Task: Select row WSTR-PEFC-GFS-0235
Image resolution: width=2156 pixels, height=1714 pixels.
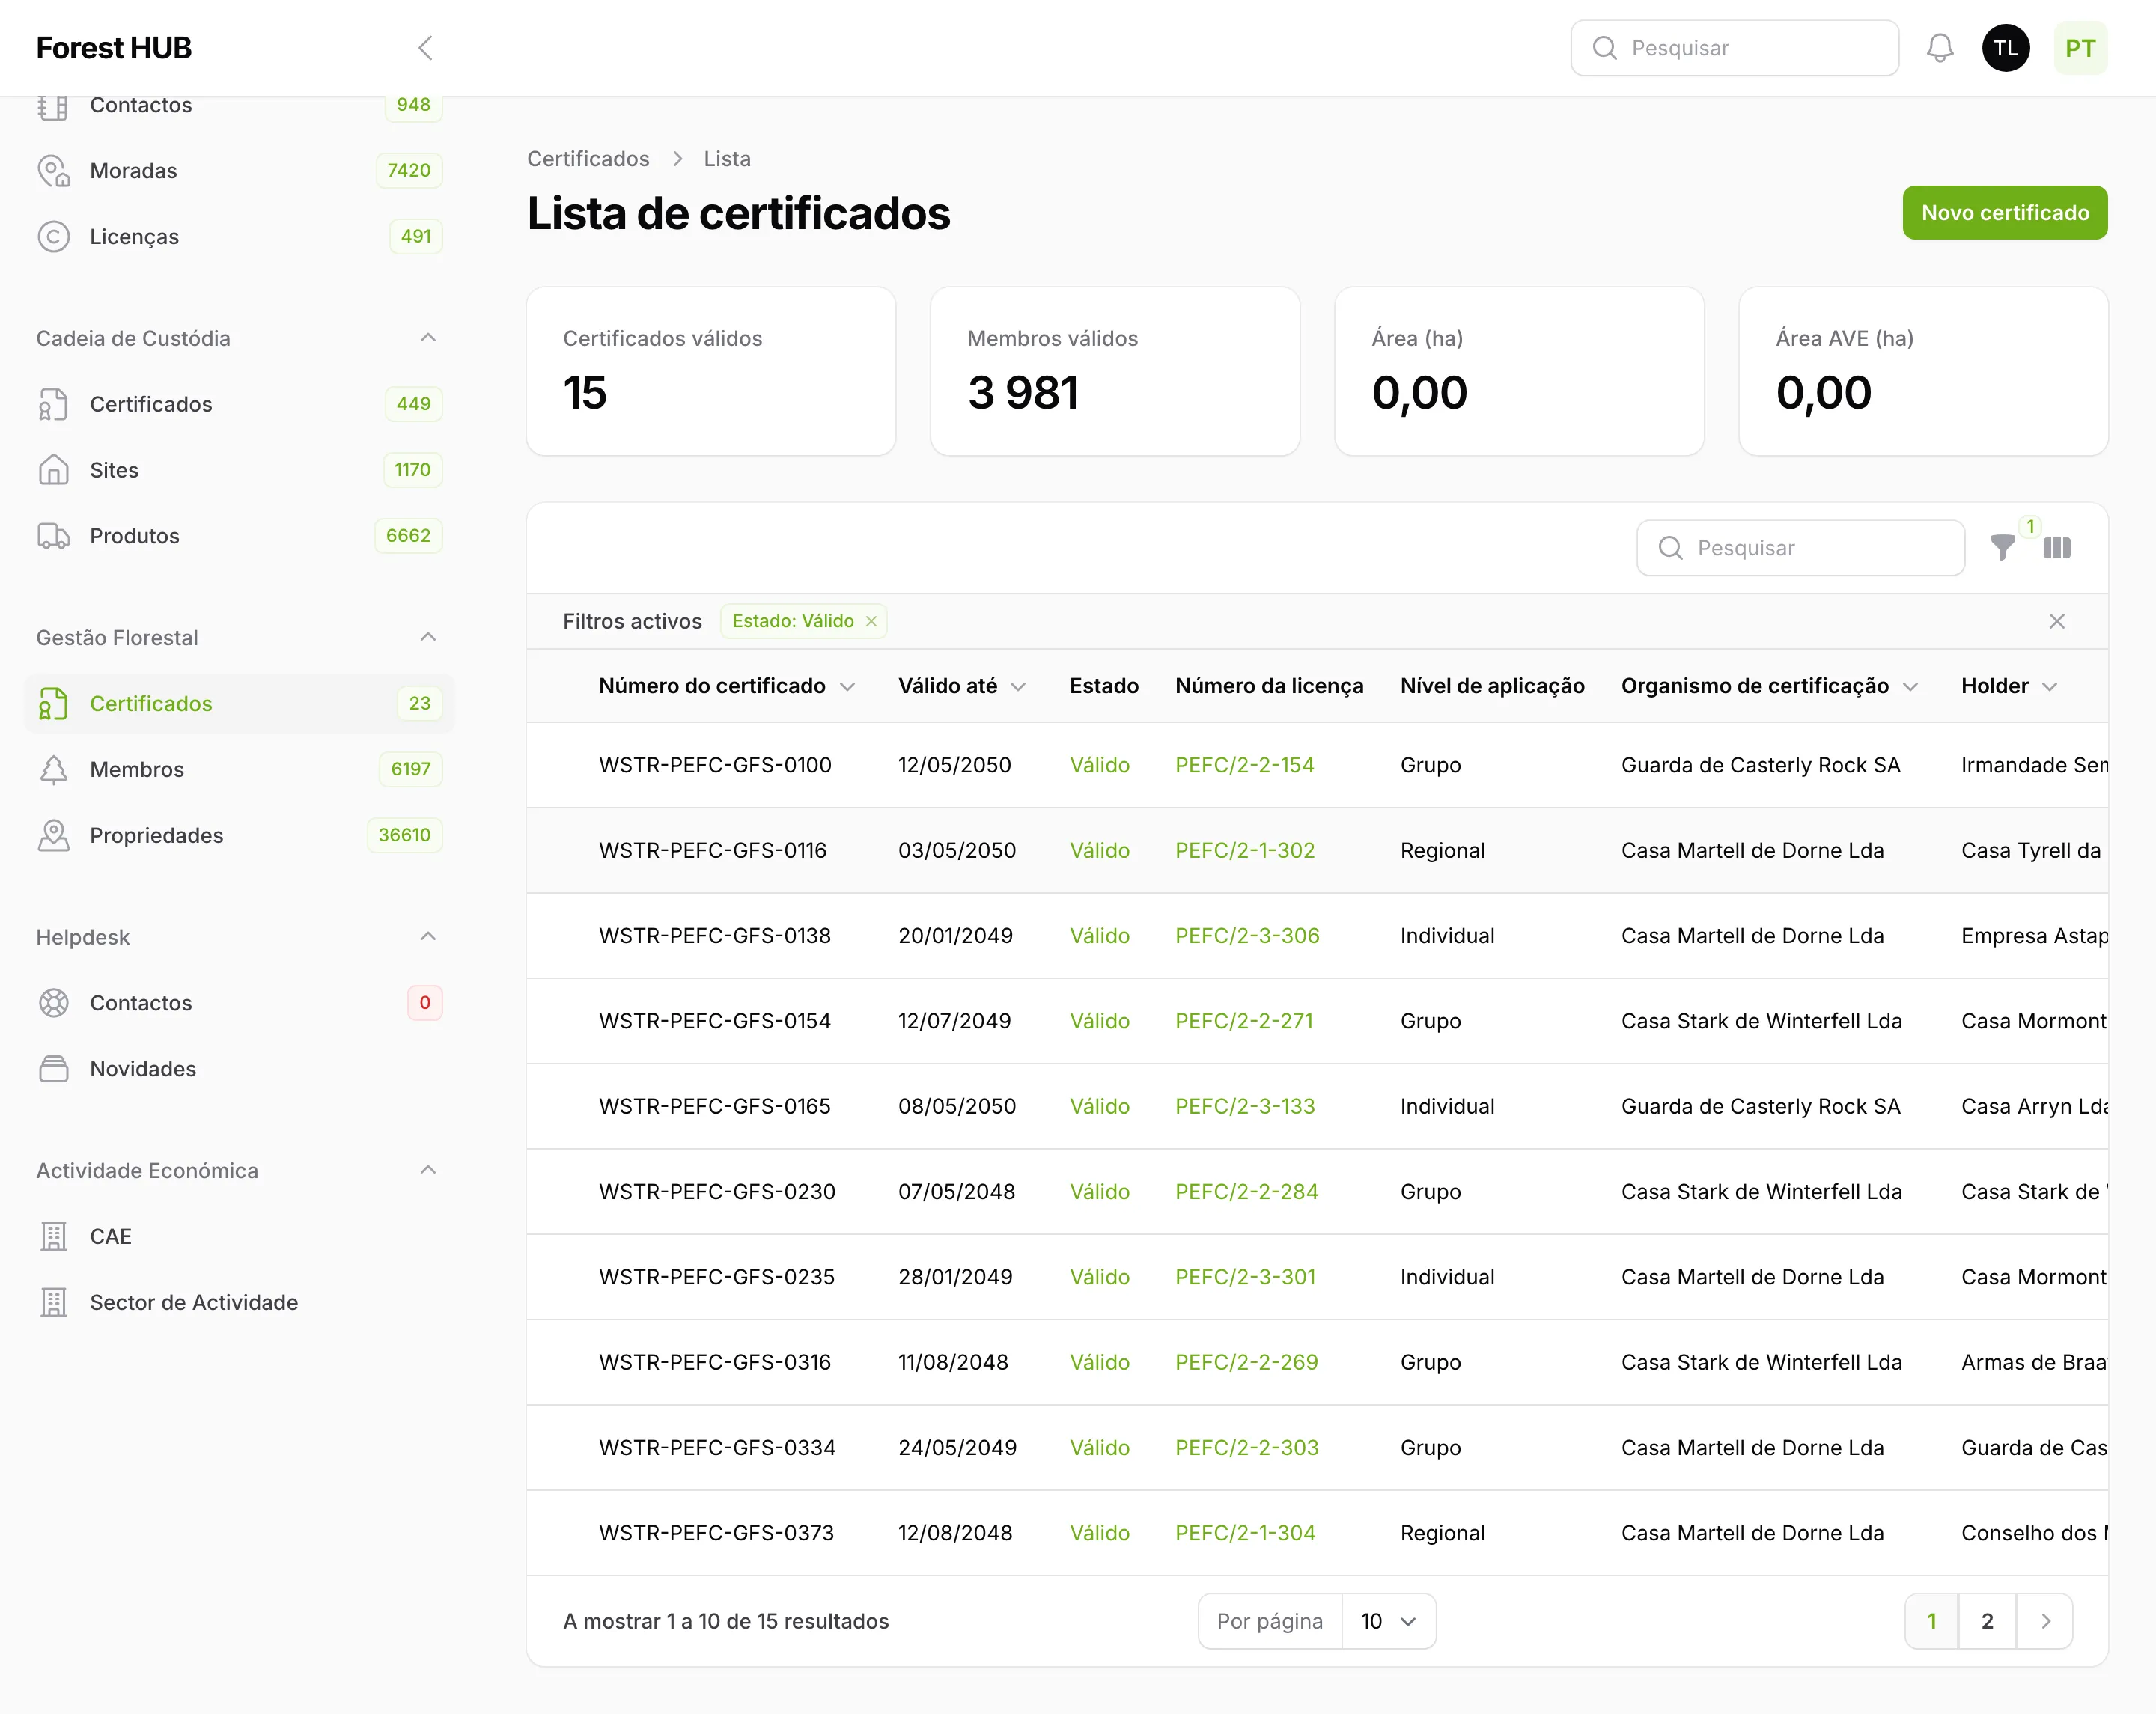Action: [x=1317, y=1277]
